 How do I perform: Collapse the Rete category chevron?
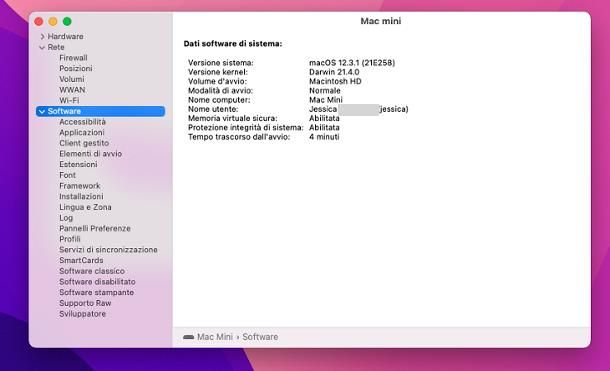pos(42,47)
